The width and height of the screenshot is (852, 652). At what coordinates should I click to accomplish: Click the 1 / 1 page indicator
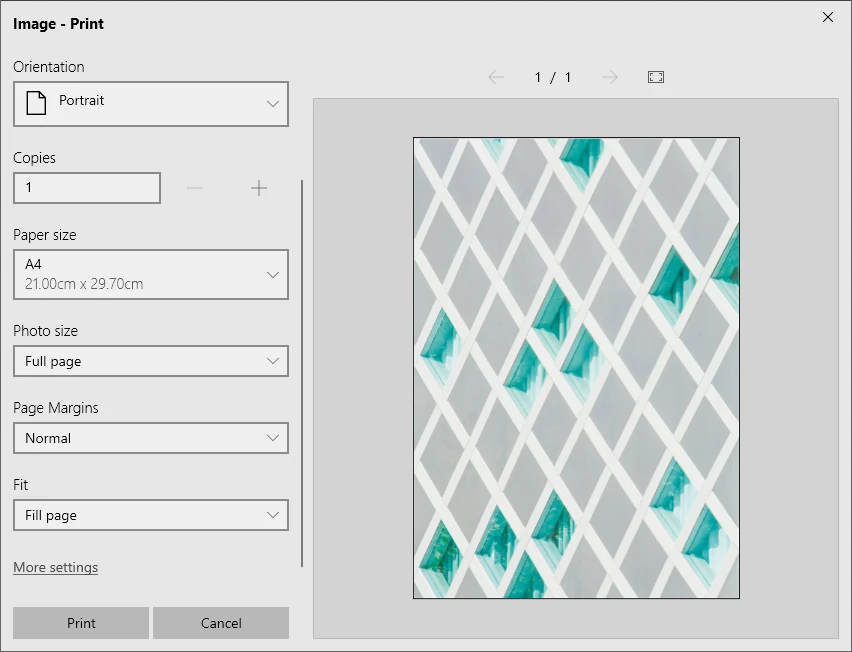click(x=553, y=76)
